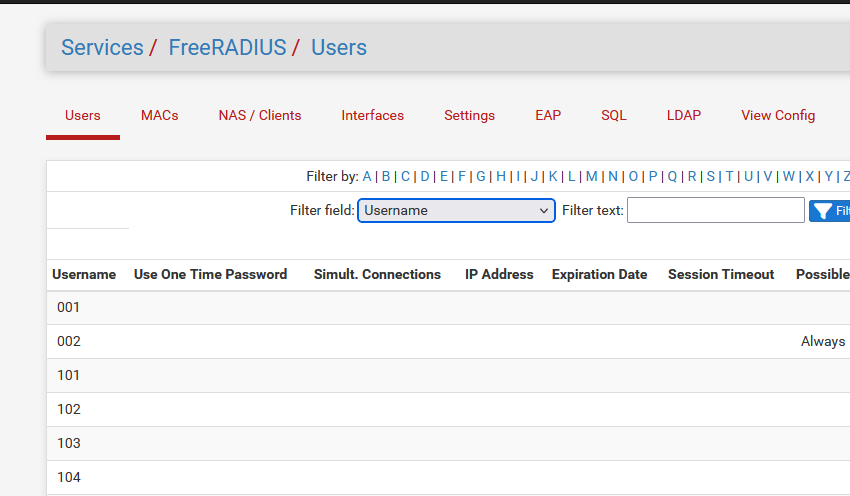The image size is (850, 496).
Task: Click the FreeRADIUS breadcrumb link
Action: pyautogui.click(x=227, y=48)
